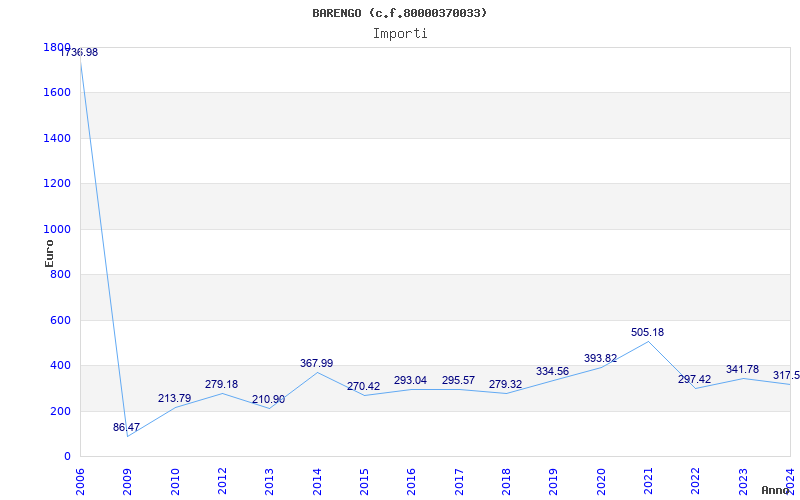Image resolution: width=800 pixels, height=500 pixels.
Task: Click the 1000 y-axis tick label
Action: (57, 229)
